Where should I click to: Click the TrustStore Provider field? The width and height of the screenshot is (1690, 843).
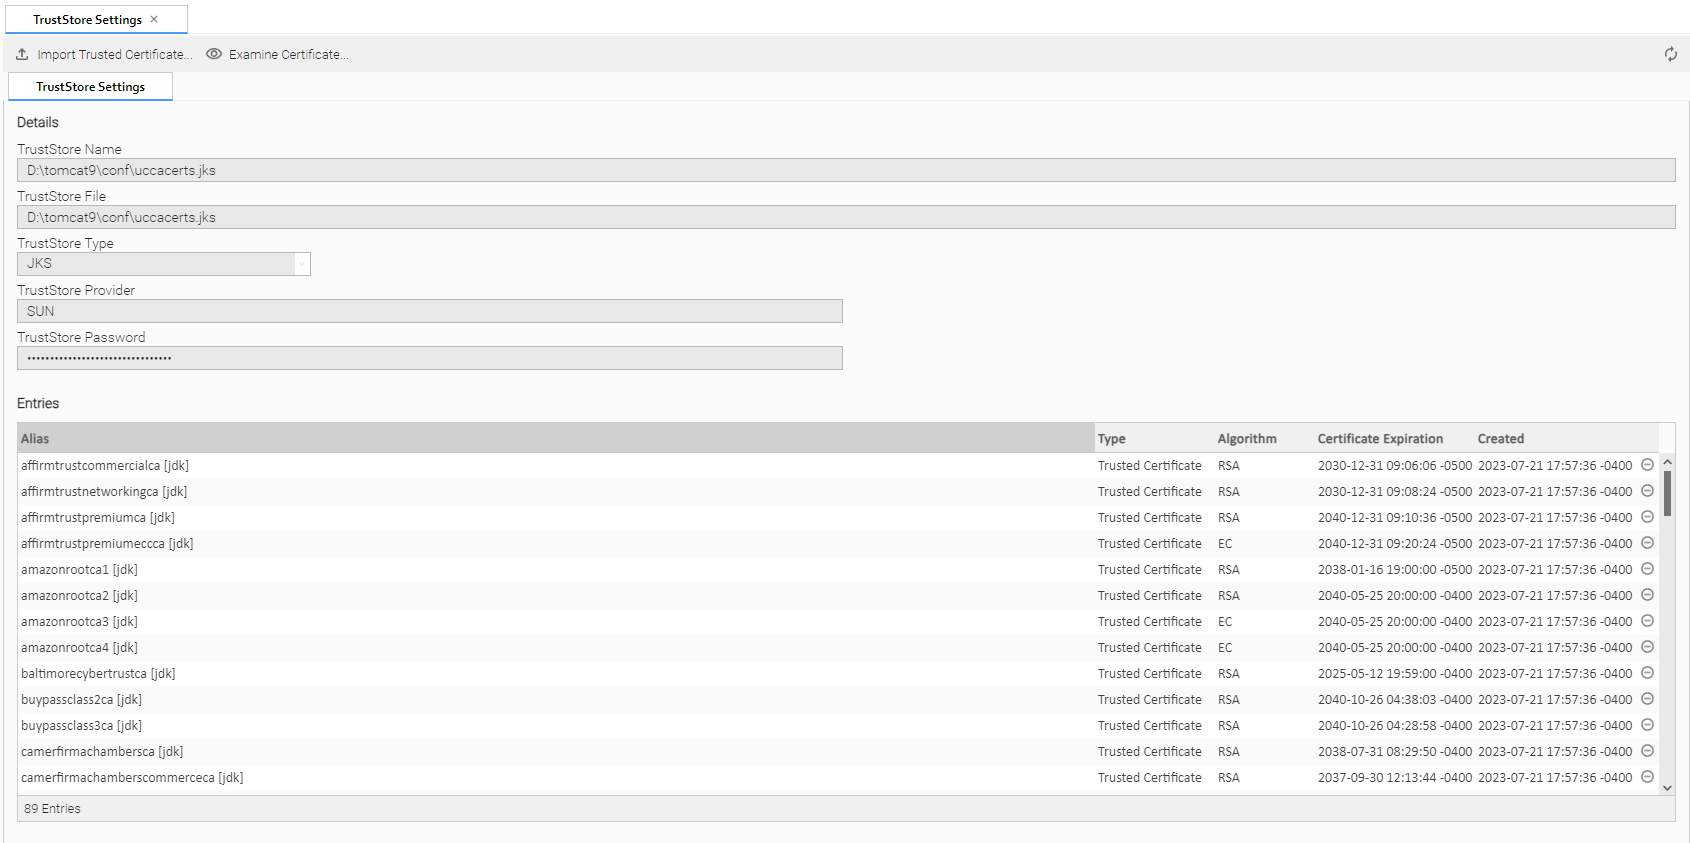coord(429,311)
